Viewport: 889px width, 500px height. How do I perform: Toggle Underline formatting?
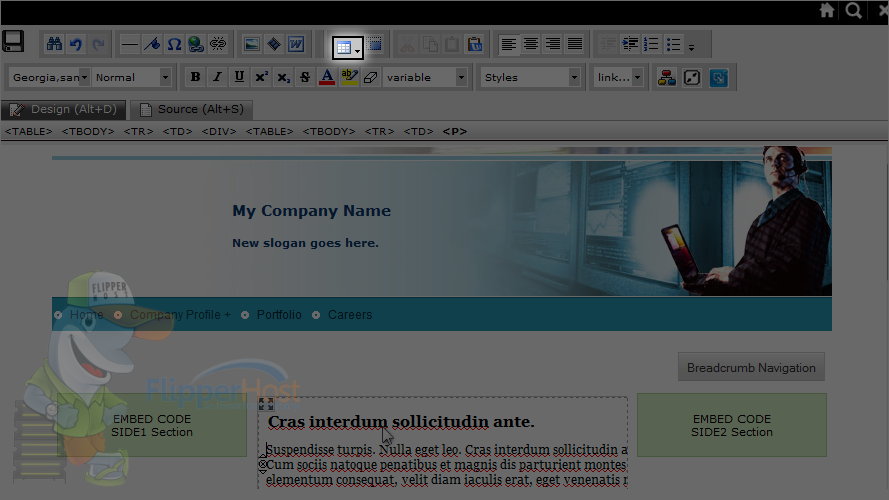pos(239,77)
